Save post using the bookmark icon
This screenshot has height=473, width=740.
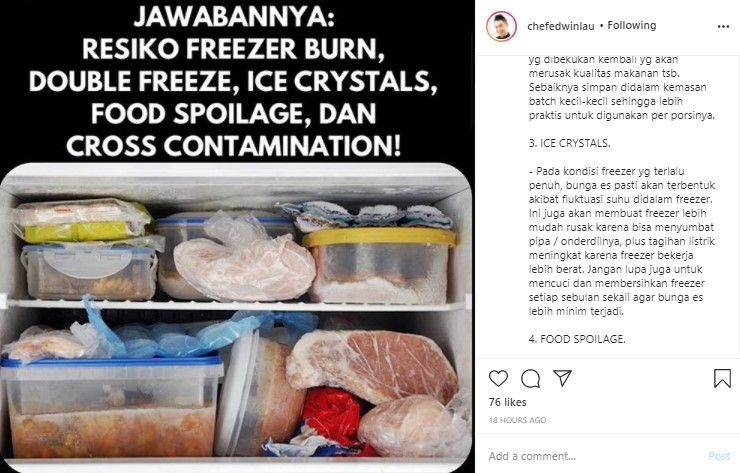click(x=722, y=379)
